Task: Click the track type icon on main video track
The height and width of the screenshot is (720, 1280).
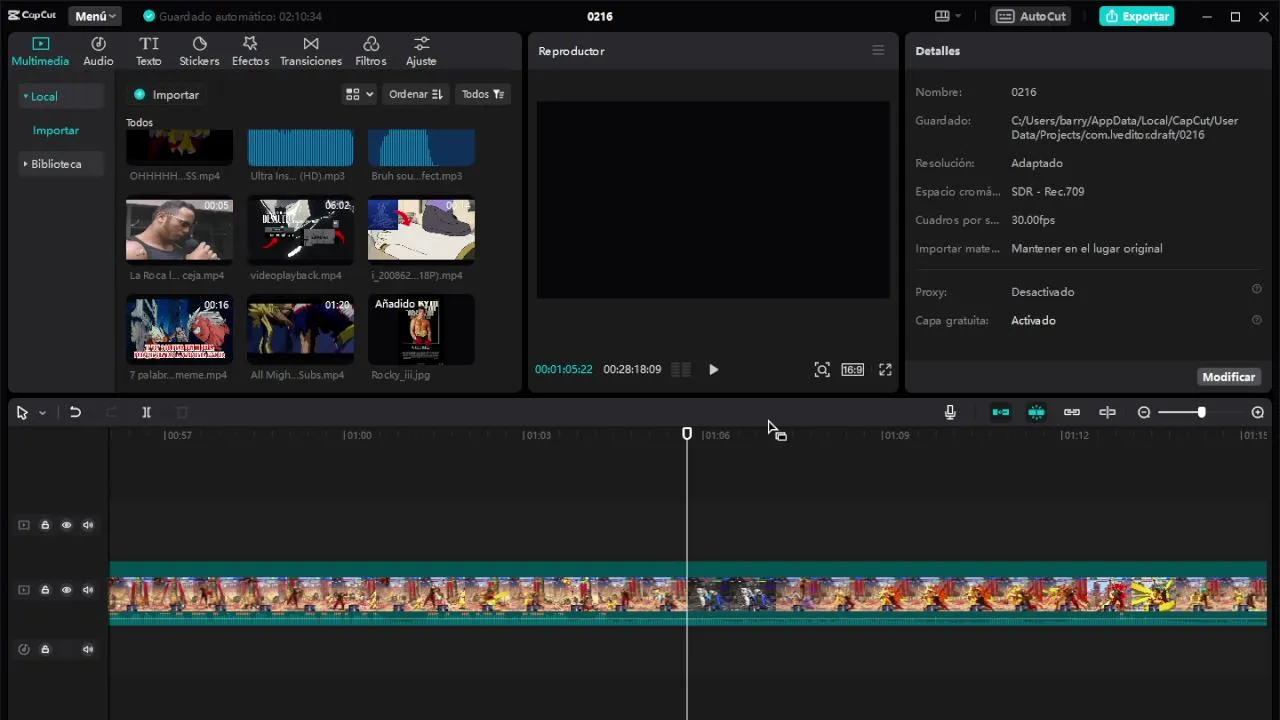Action: [x=24, y=590]
